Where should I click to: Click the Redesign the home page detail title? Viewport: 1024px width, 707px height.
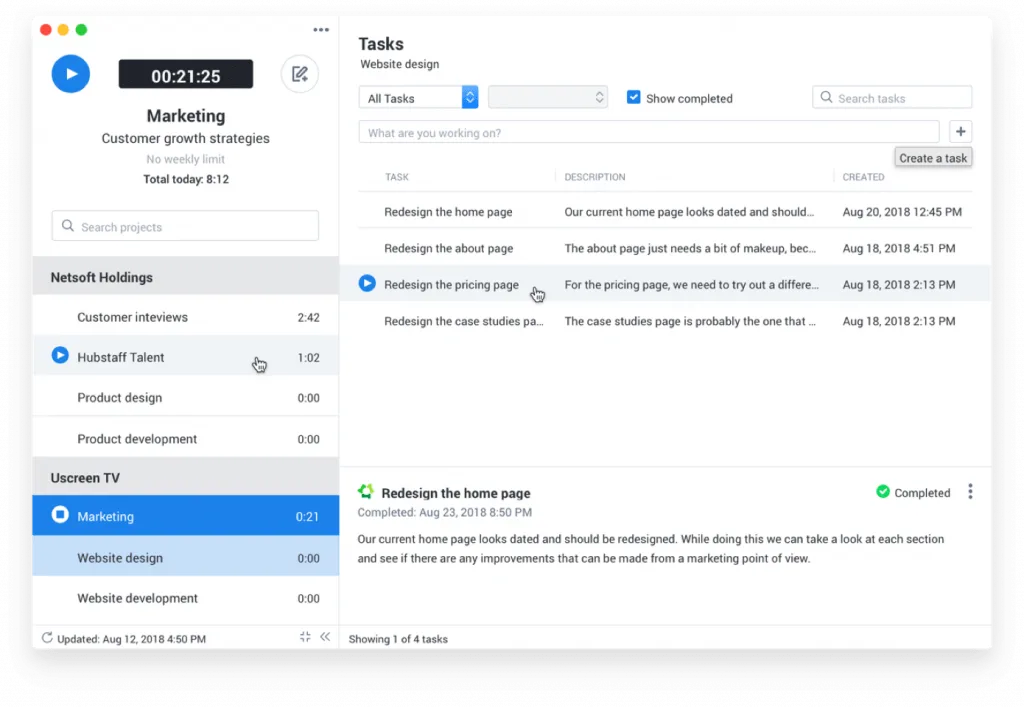pos(456,493)
